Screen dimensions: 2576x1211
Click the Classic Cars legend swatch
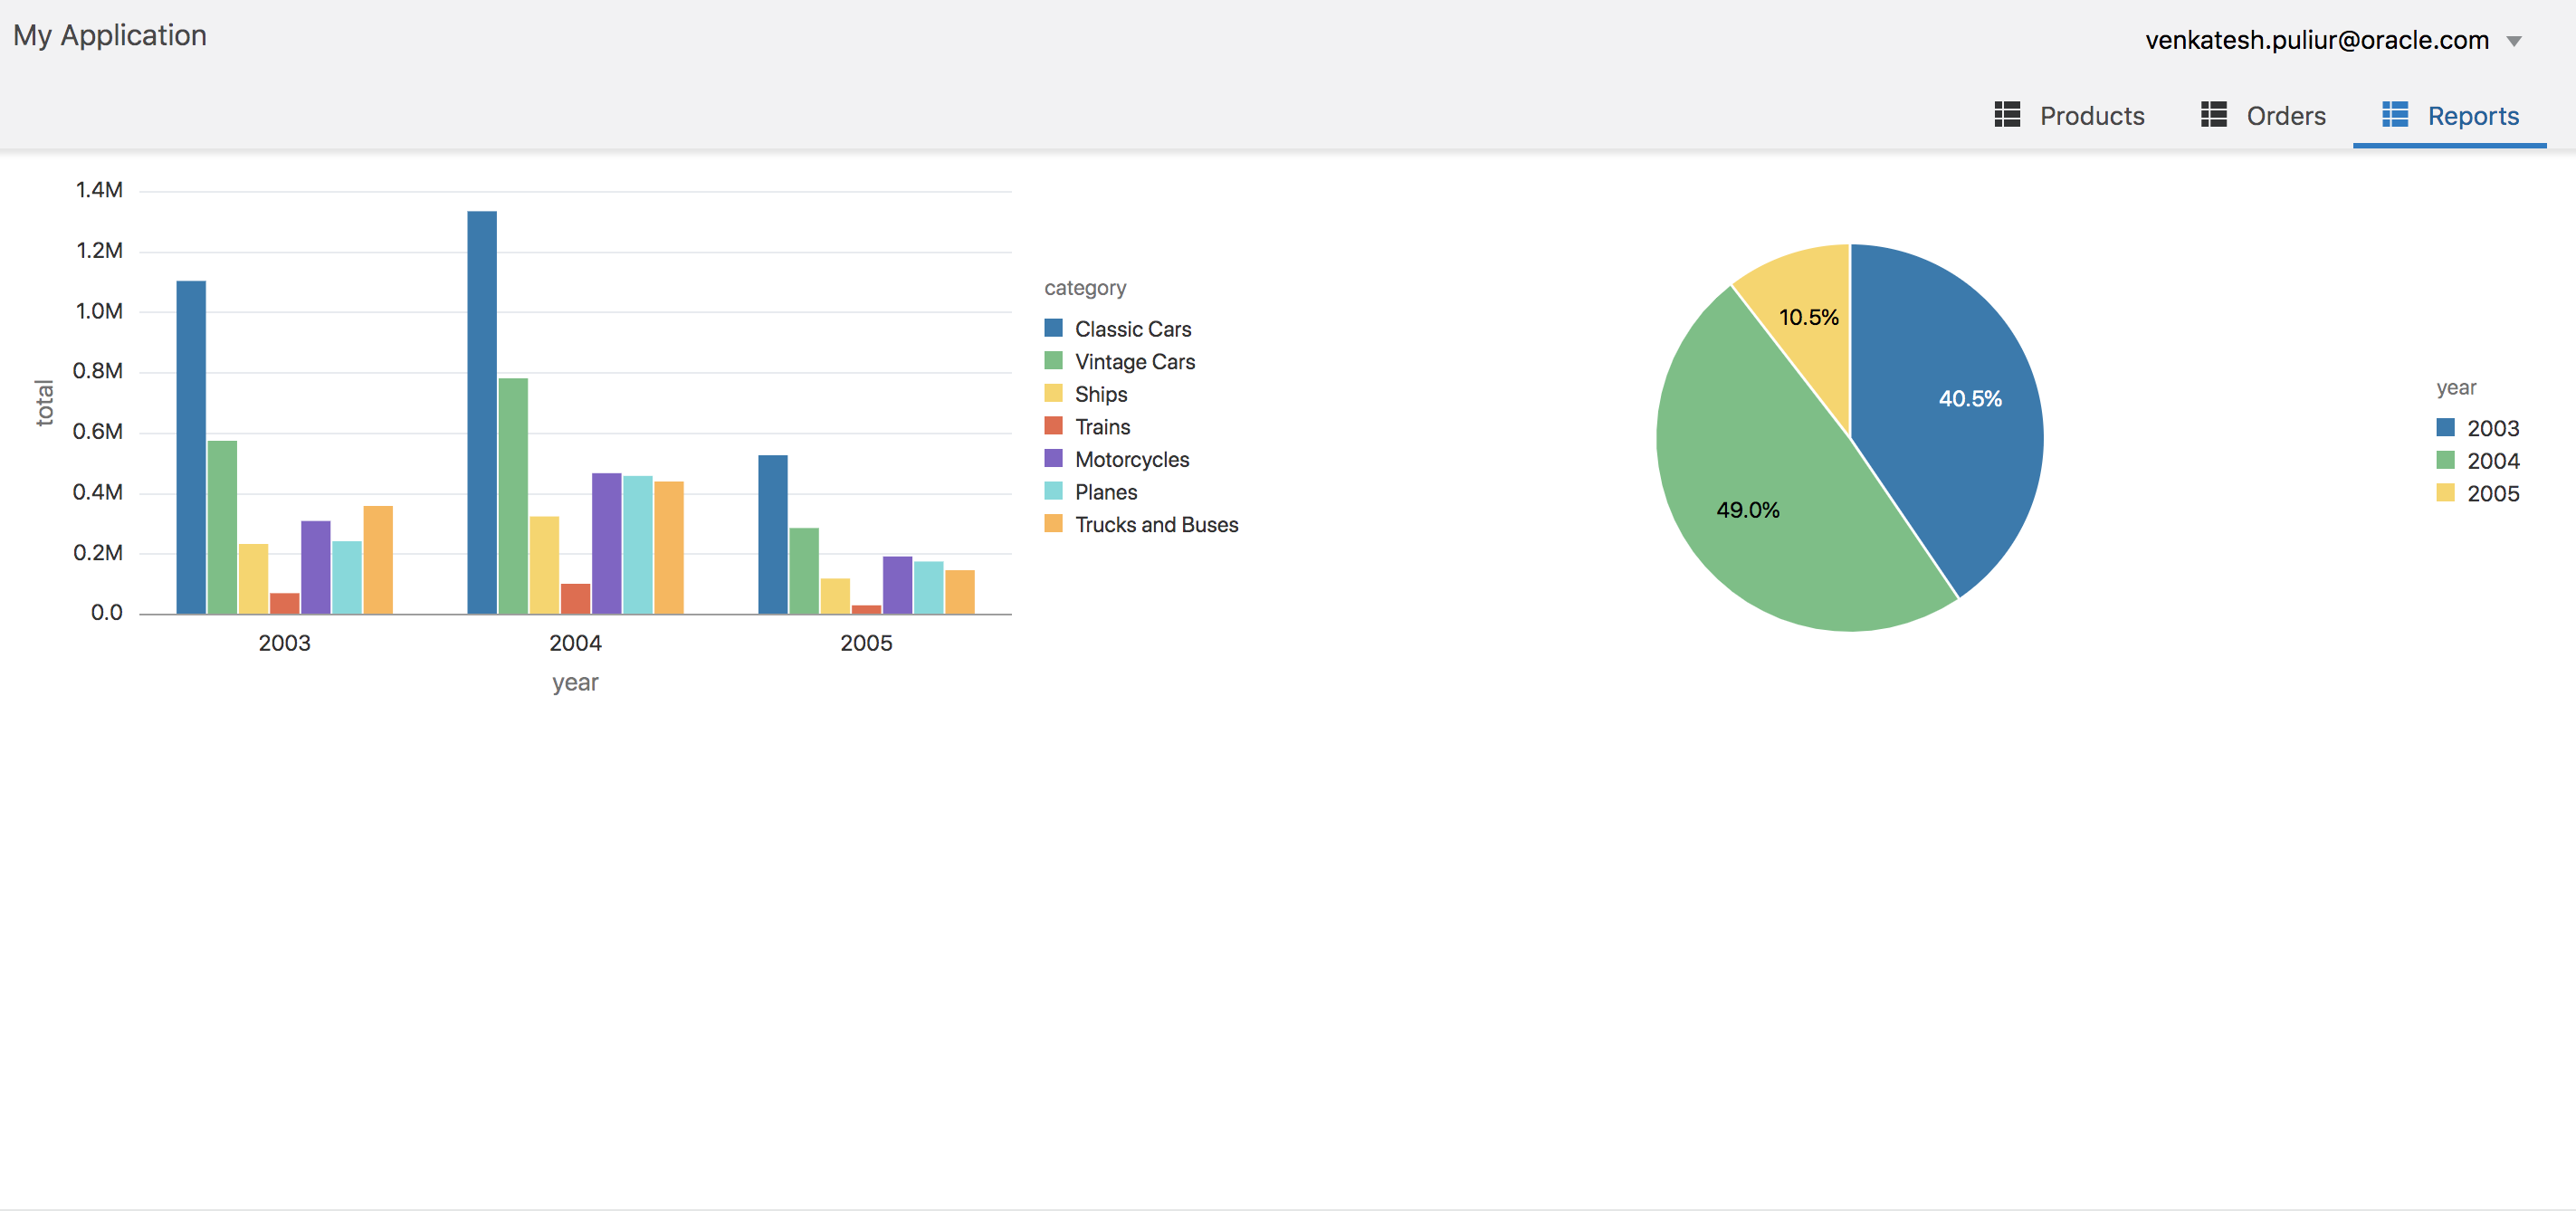pyautogui.click(x=1053, y=328)
